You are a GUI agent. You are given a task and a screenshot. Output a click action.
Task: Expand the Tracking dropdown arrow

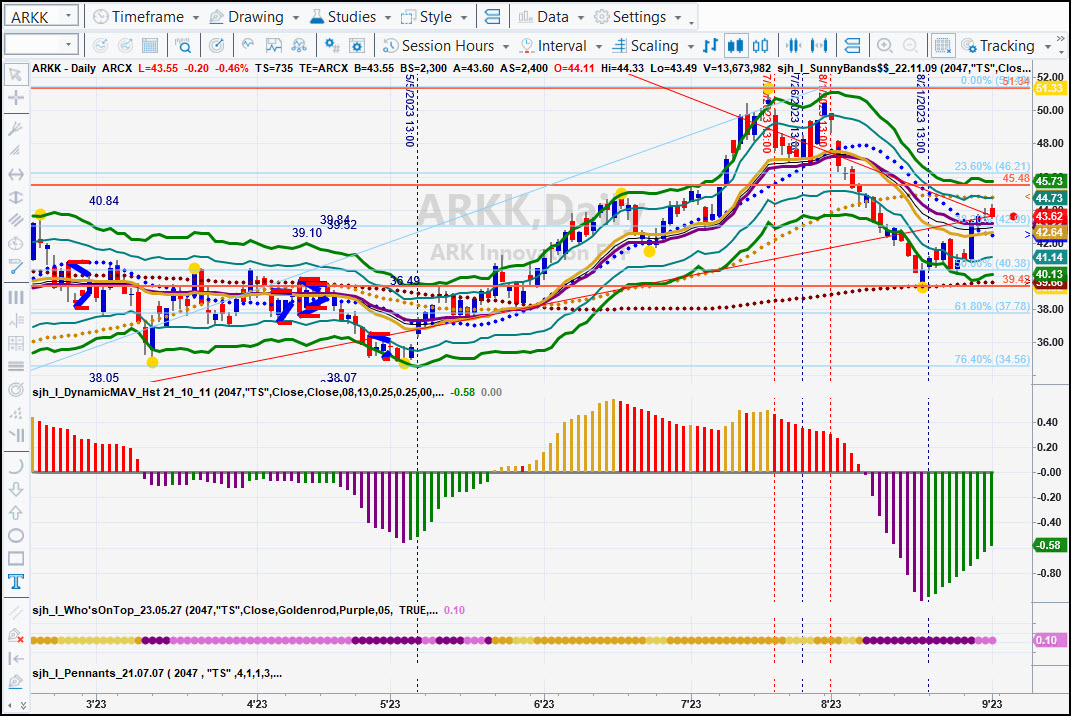(x=1048, y=46)
